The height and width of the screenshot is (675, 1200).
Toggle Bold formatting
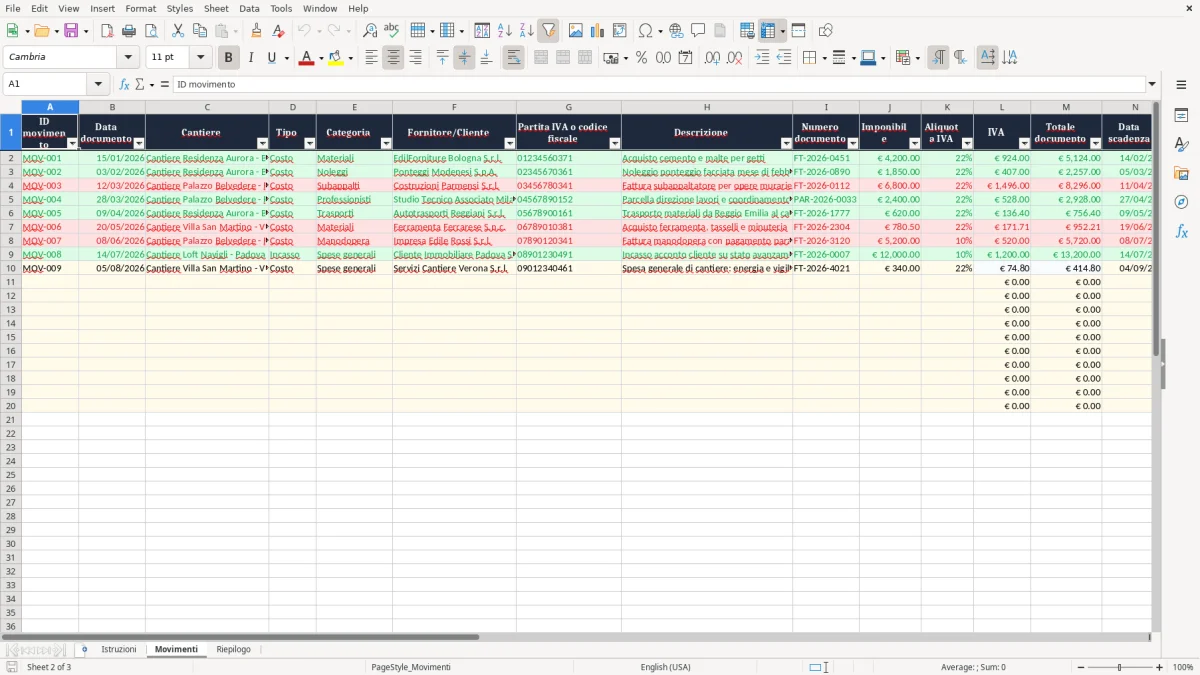(229, 58)
